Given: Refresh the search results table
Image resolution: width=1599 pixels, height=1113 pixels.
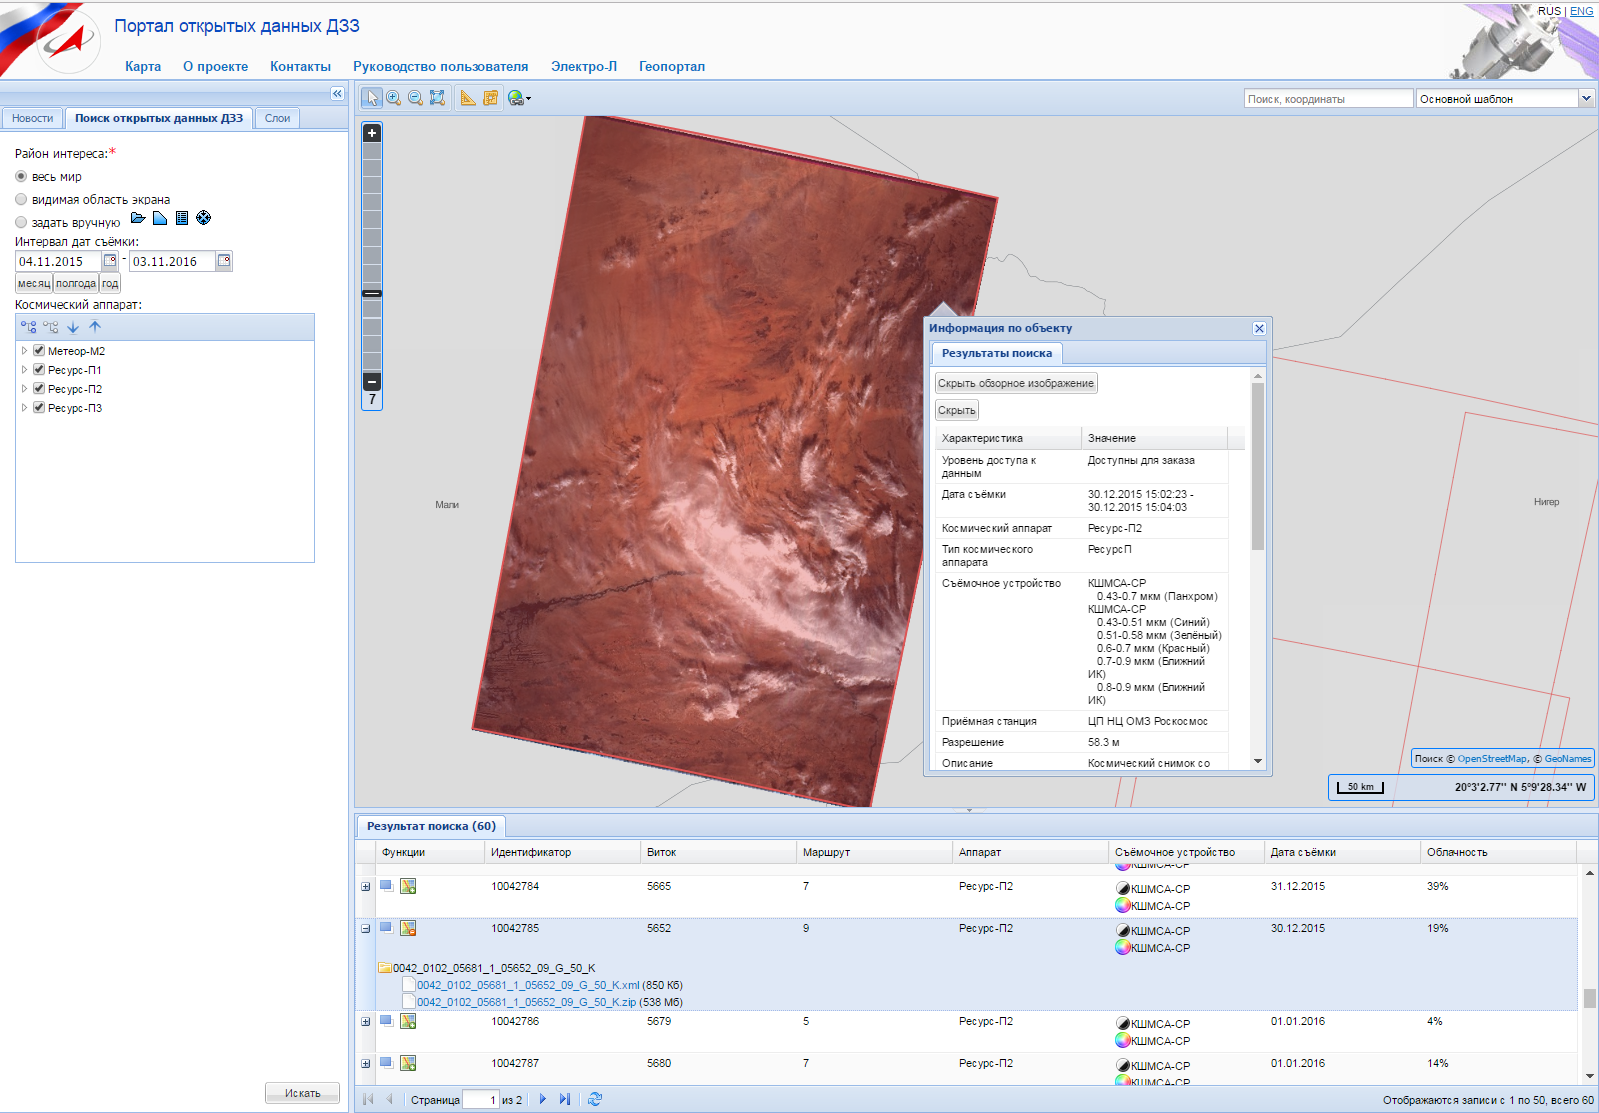Looking at the screenshot, I should tap(595, 1099).
